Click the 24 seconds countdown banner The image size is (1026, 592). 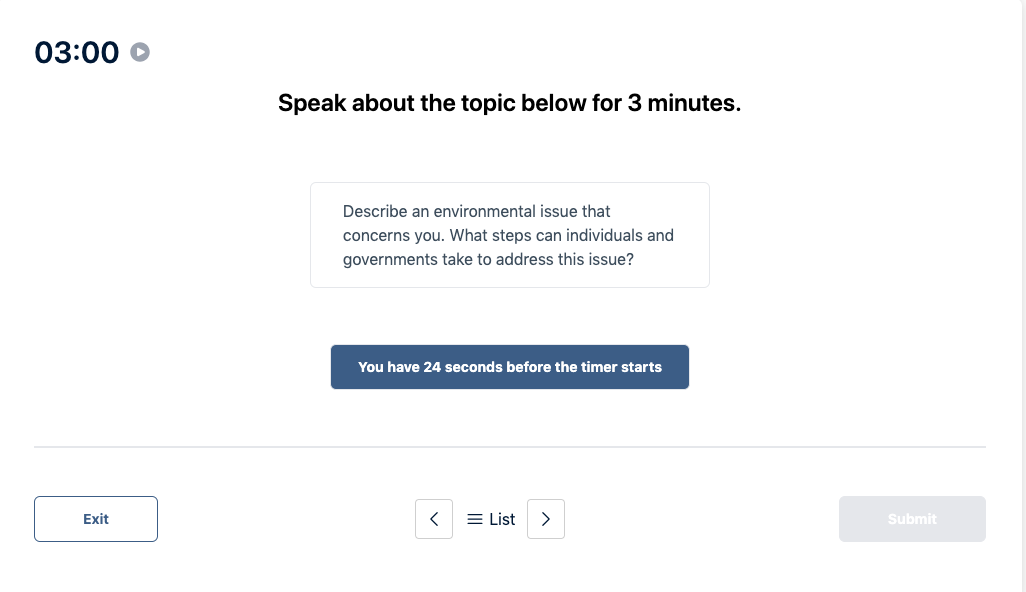tap(510, 367)
